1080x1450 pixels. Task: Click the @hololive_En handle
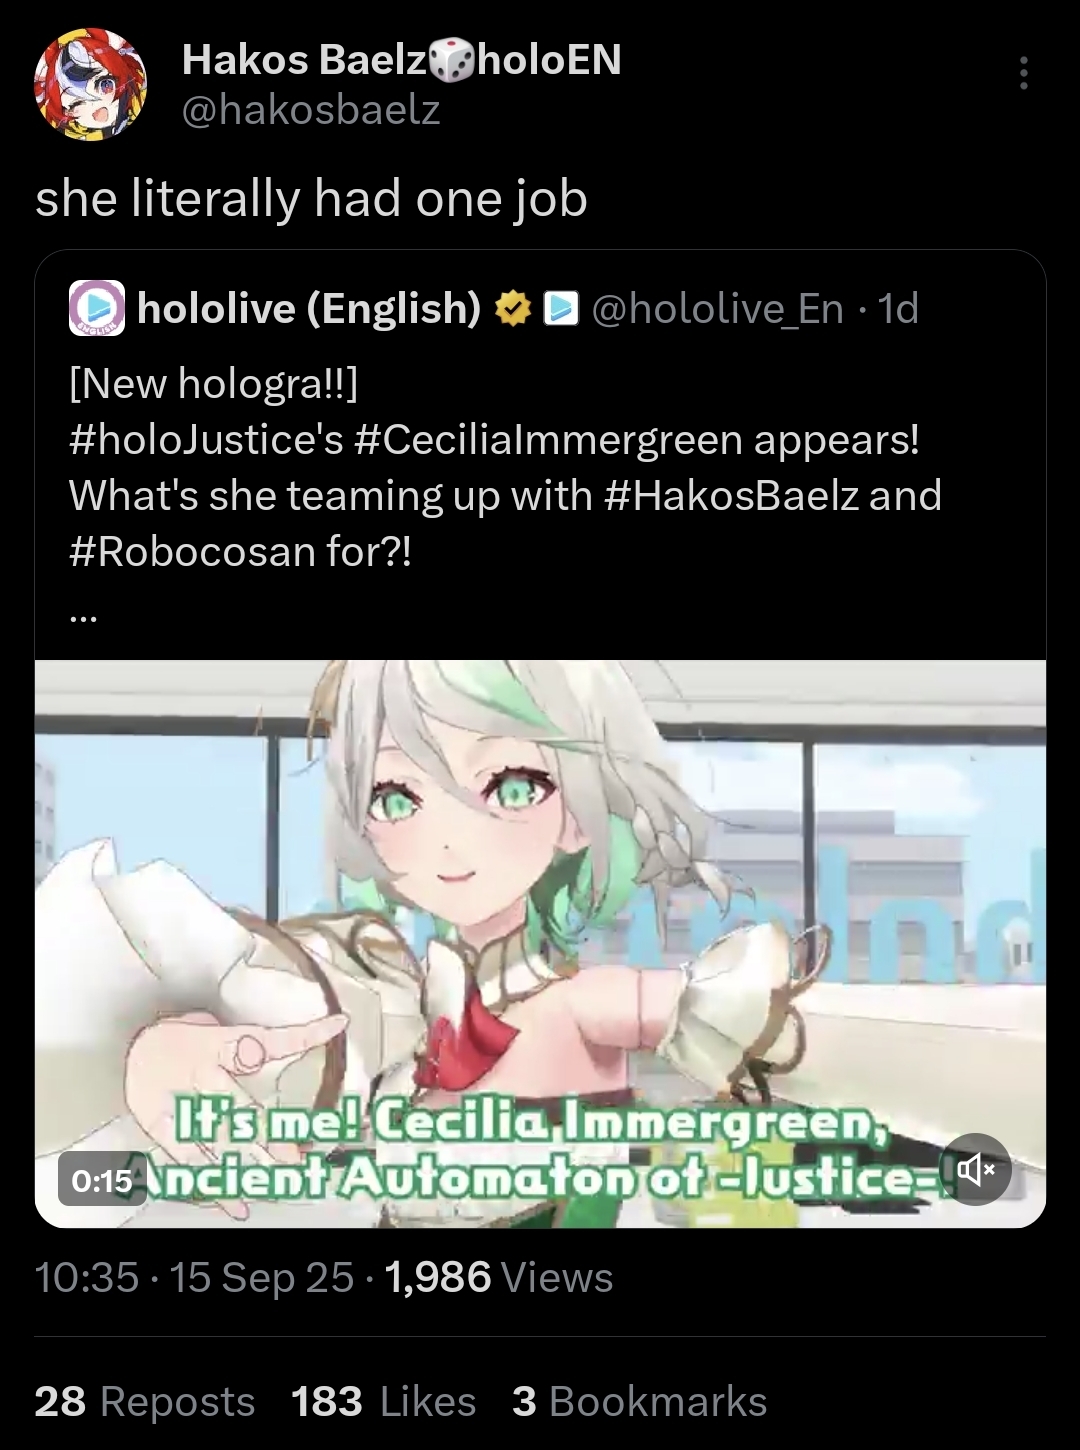click(x=718, y=309)
